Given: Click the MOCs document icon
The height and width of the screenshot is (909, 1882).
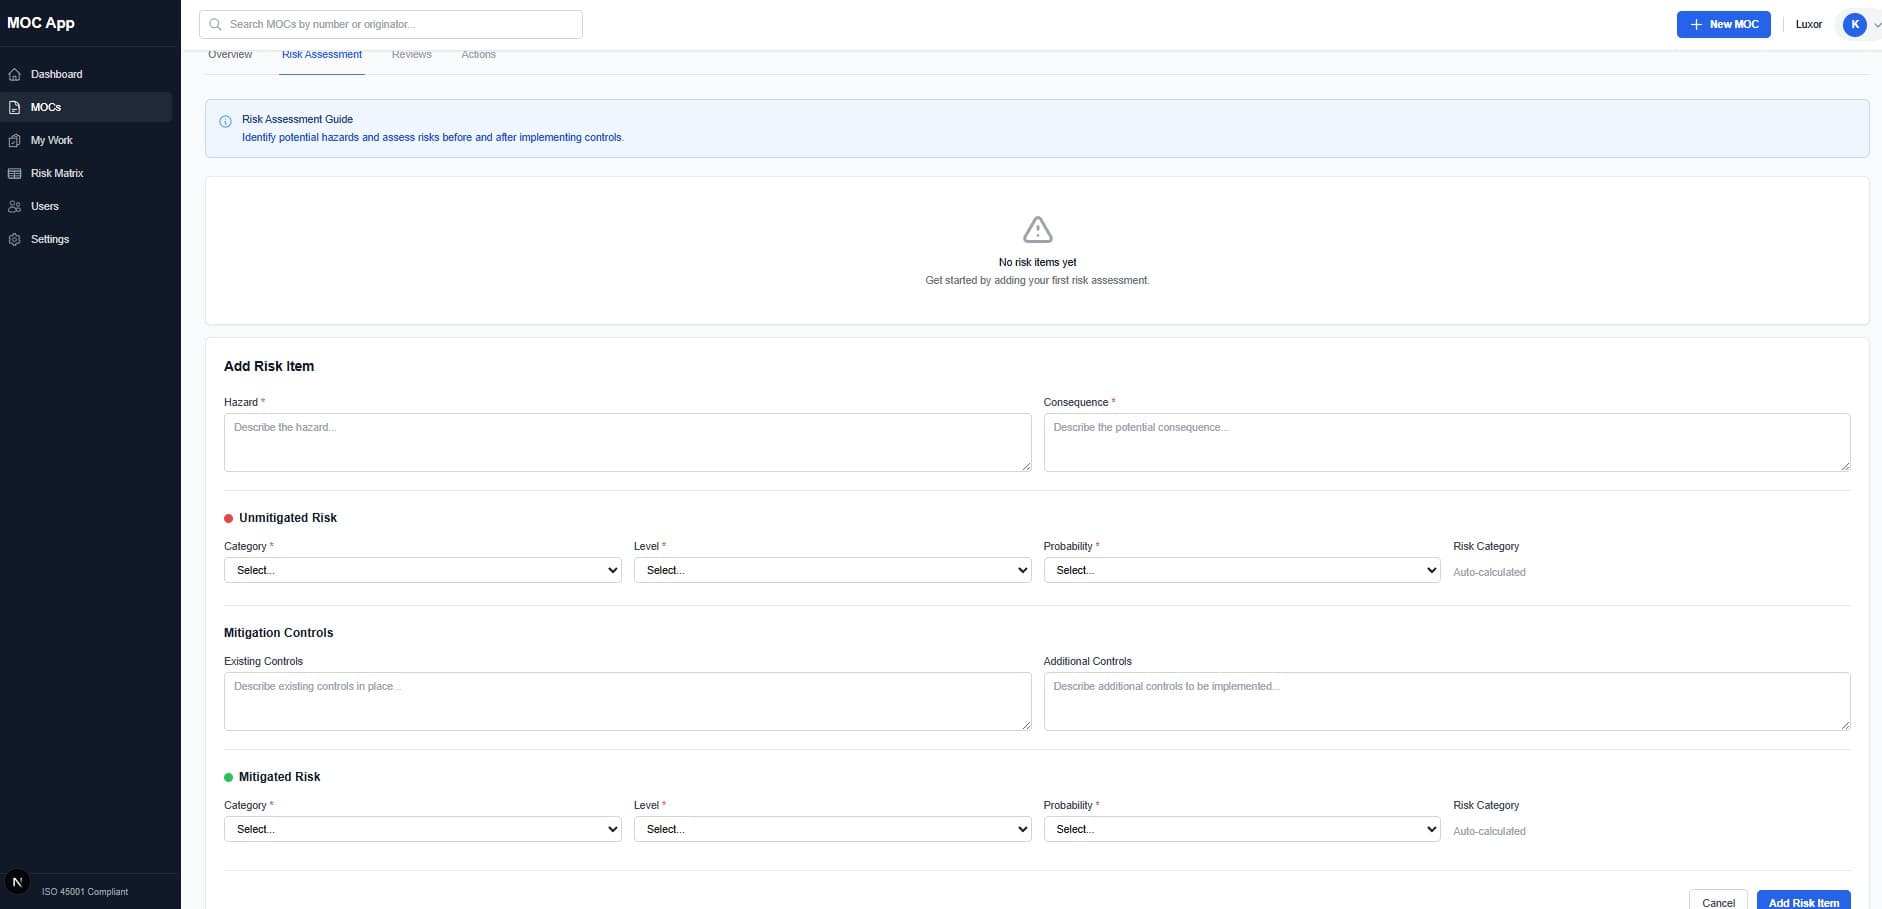Looking at the screenshot, I should click(14, 107).
